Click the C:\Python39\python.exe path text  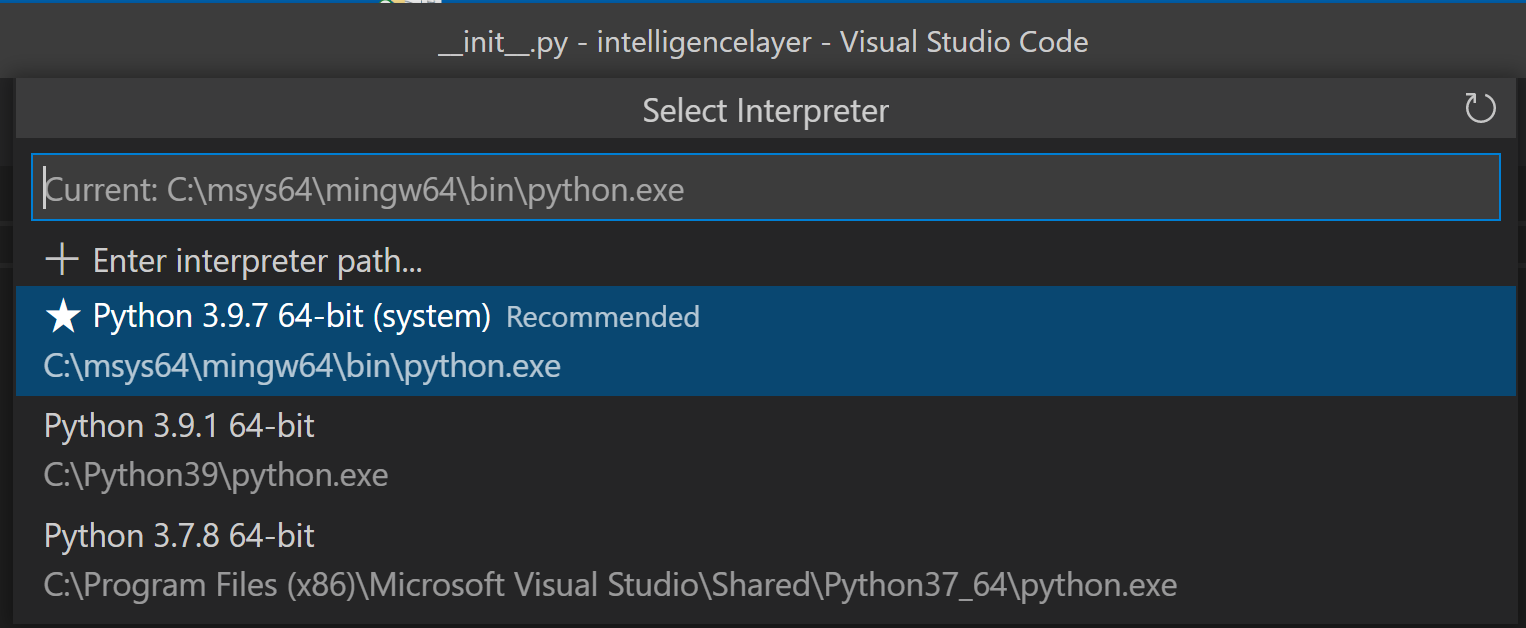pos(216,475)
